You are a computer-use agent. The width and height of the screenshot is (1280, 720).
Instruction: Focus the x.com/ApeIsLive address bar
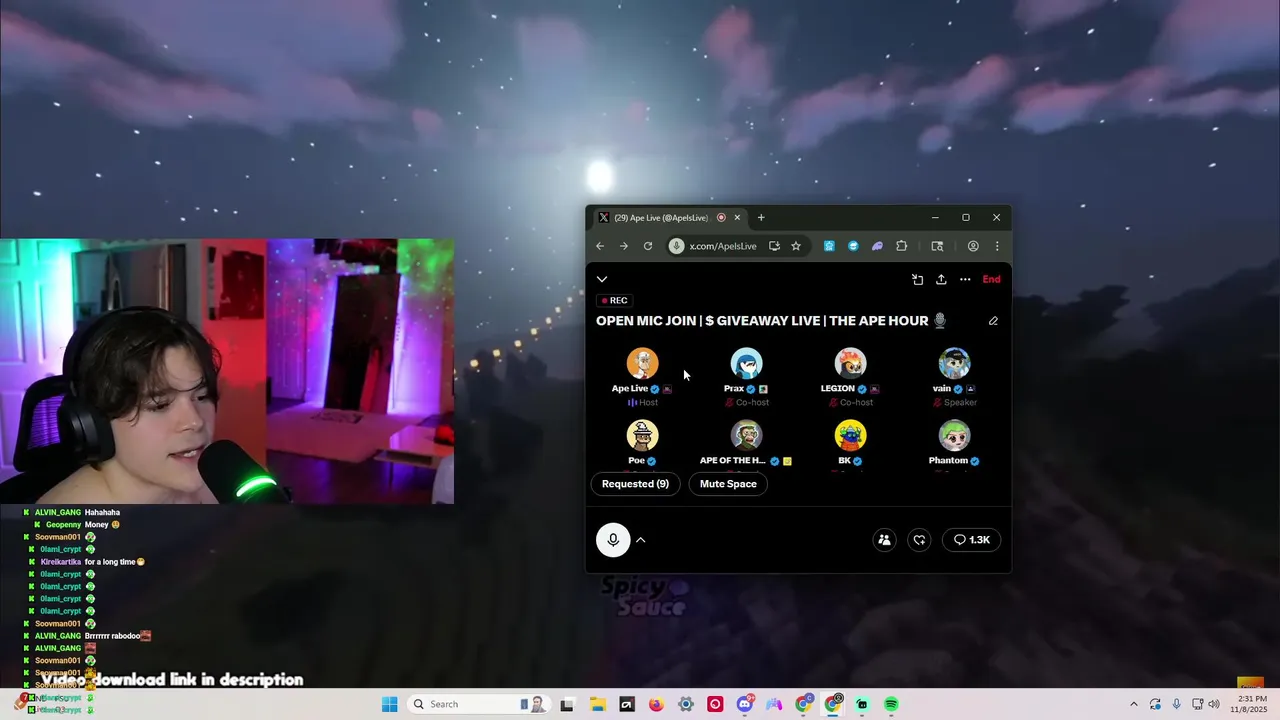(722, 246)
